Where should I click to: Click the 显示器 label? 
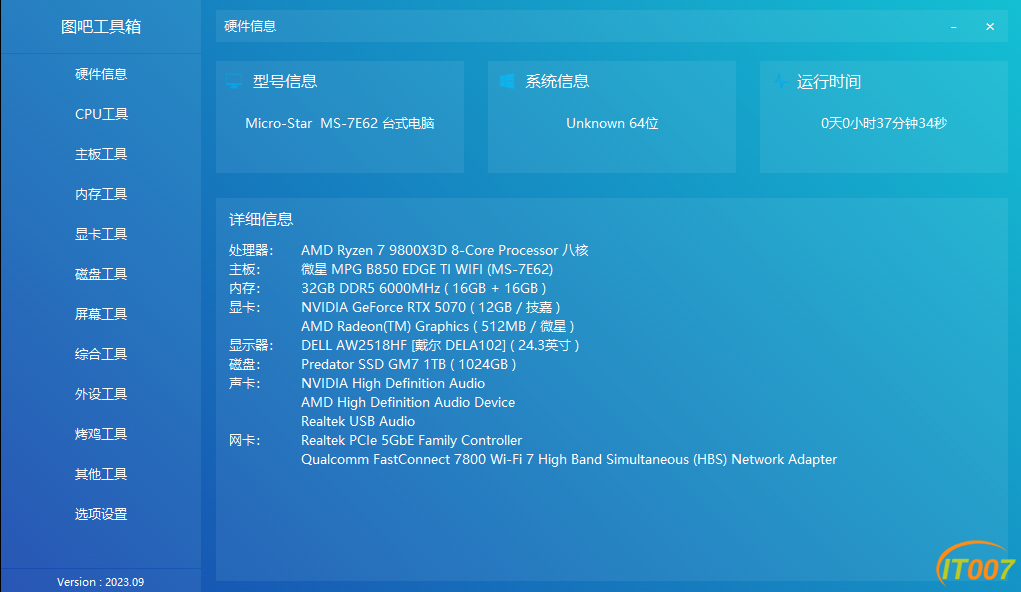click(x=251, y=345)
